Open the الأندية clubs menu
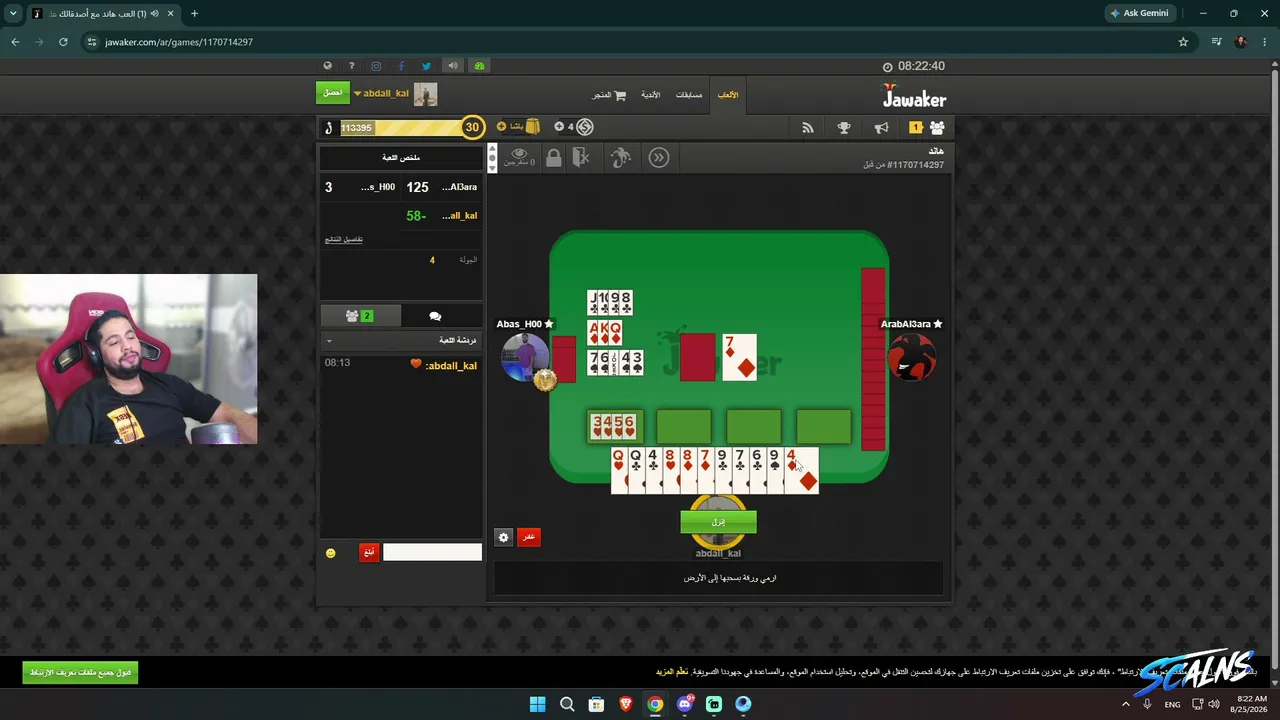The width and height of the screenshot is (1280, 720). (650, 95)
